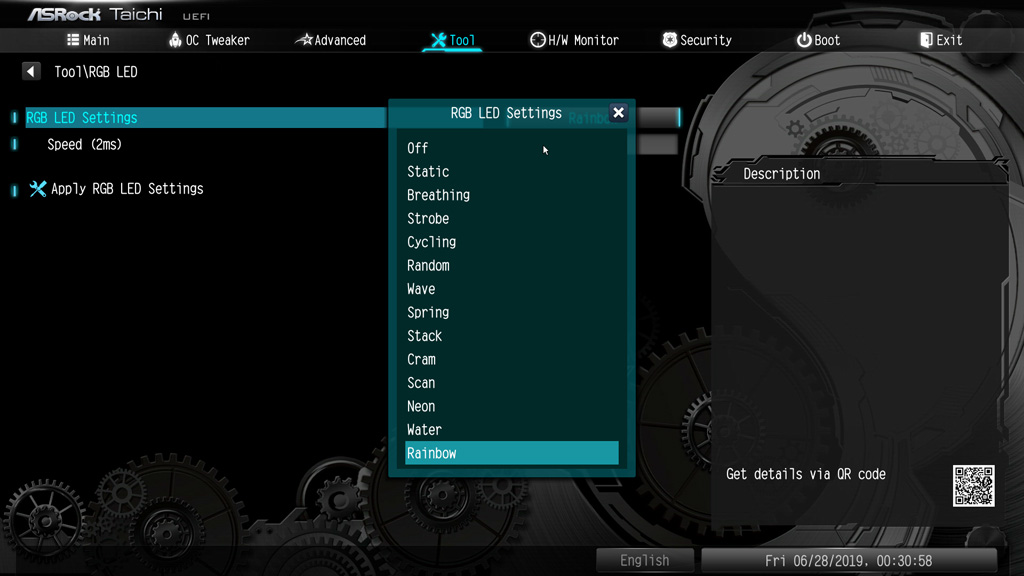
Task: Click the back arrow beside Tool\RGB LED
Action: click(x=31, y=72)
